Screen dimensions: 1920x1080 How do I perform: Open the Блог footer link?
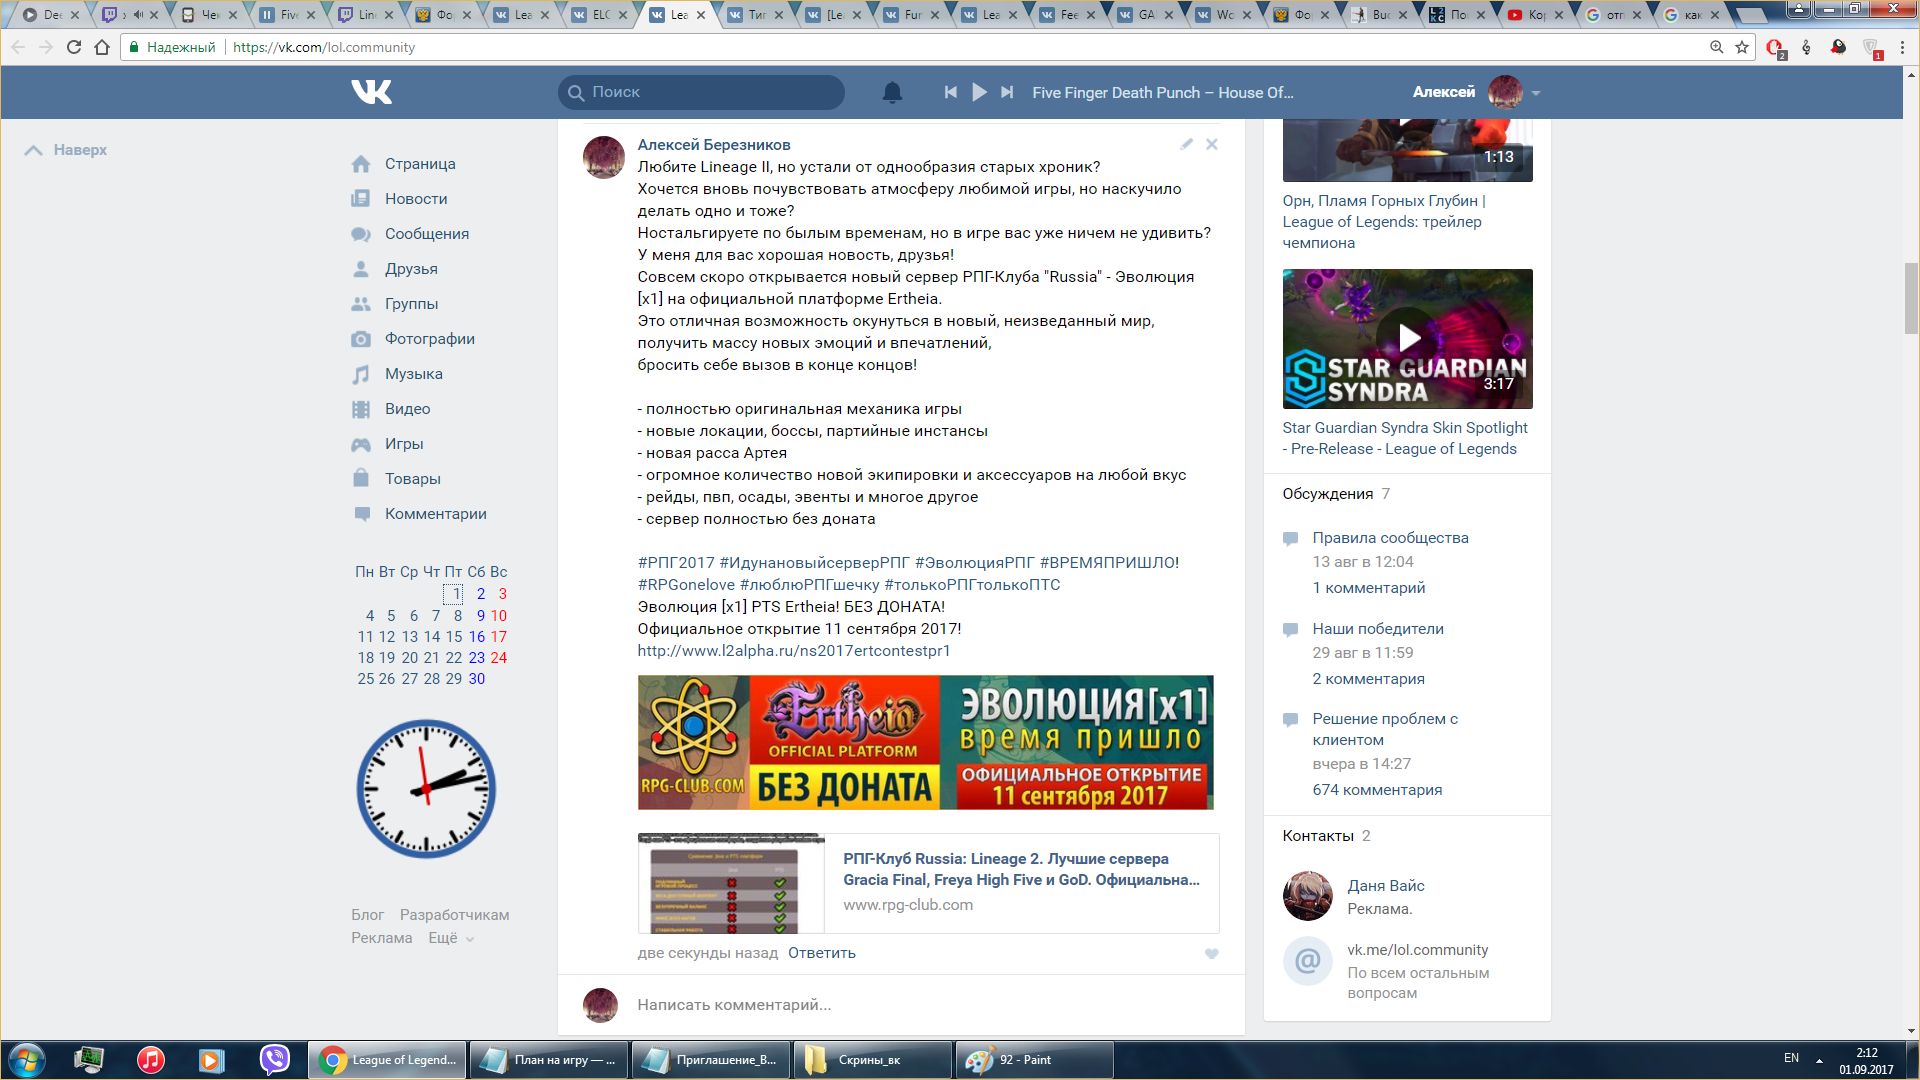click(x=367, y=915)
